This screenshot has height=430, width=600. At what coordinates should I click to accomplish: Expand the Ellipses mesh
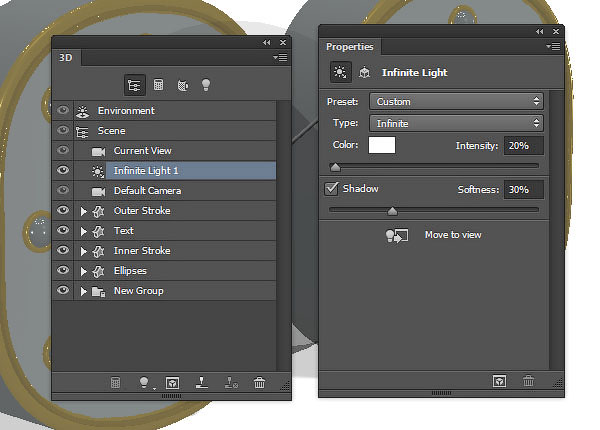(83, 271)
